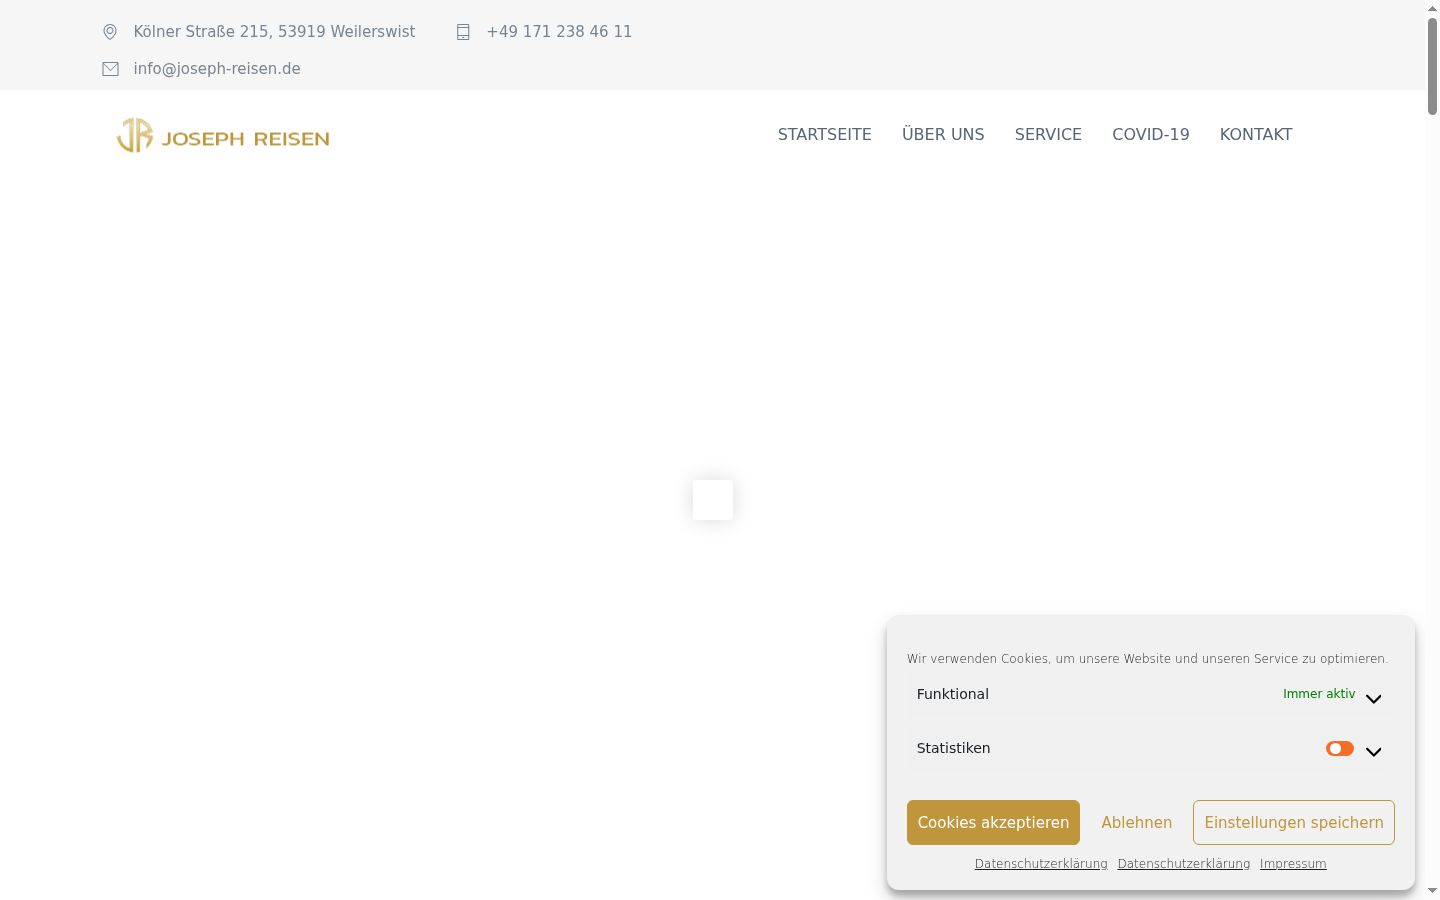Image resolution: width=1440 pixels, height=900 pixels.
Task: Expand the Statistiken cookie section
Action: 1373,752
